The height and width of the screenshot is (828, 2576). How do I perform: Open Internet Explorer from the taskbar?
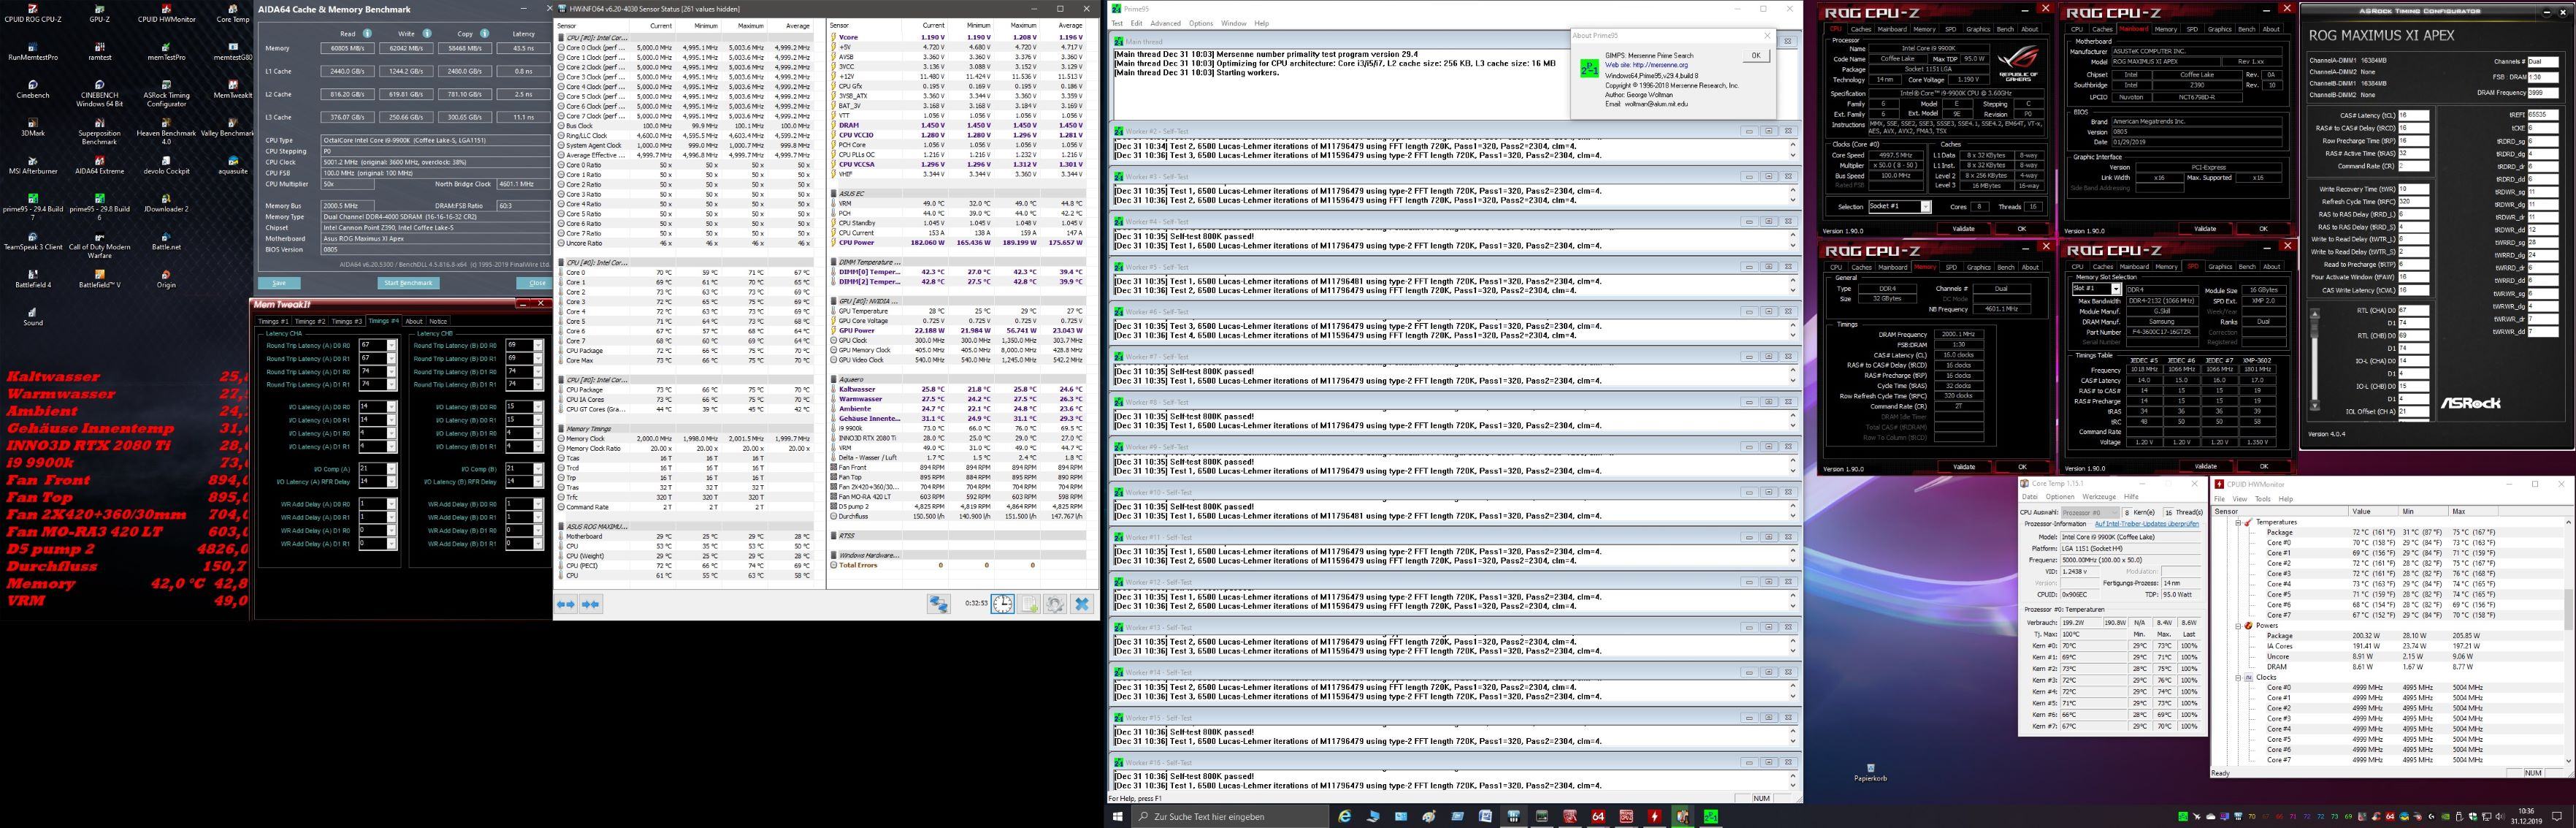coord(1345,817)
